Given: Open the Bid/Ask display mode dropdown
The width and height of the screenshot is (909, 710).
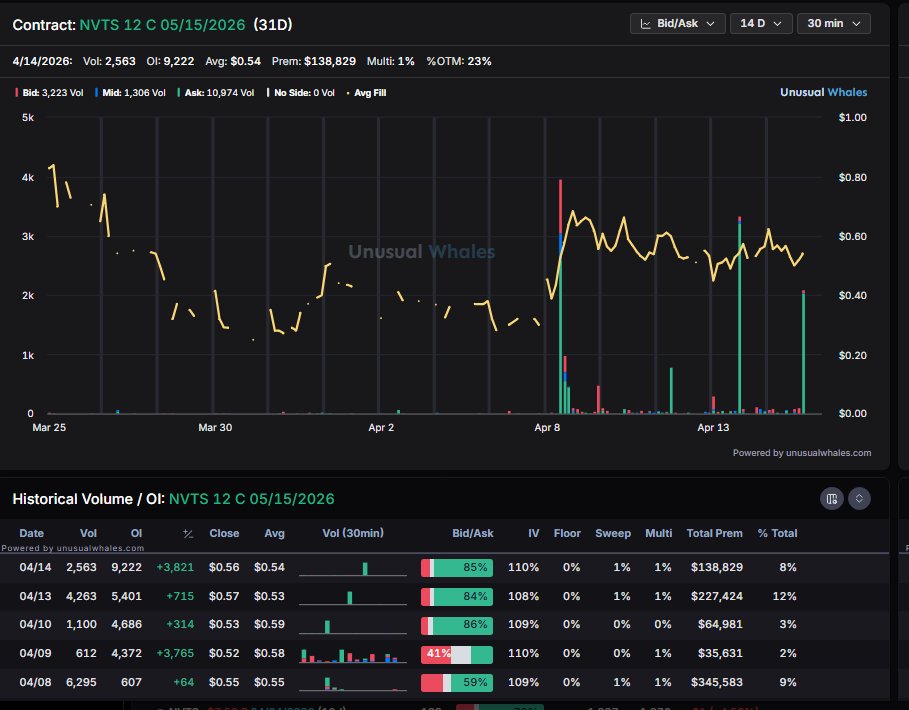Looking at the screenshot, I should (x=677, y=23).
